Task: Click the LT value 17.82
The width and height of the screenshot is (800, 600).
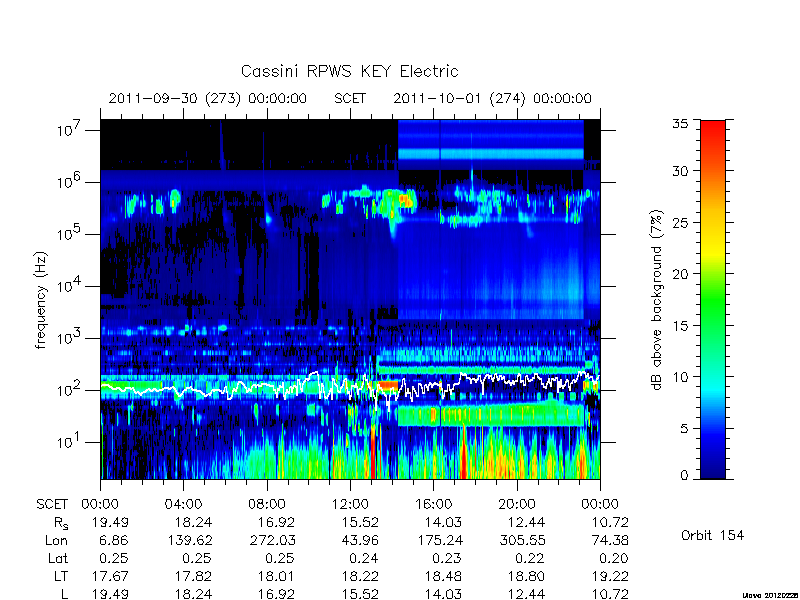Action: pos(193,576)
